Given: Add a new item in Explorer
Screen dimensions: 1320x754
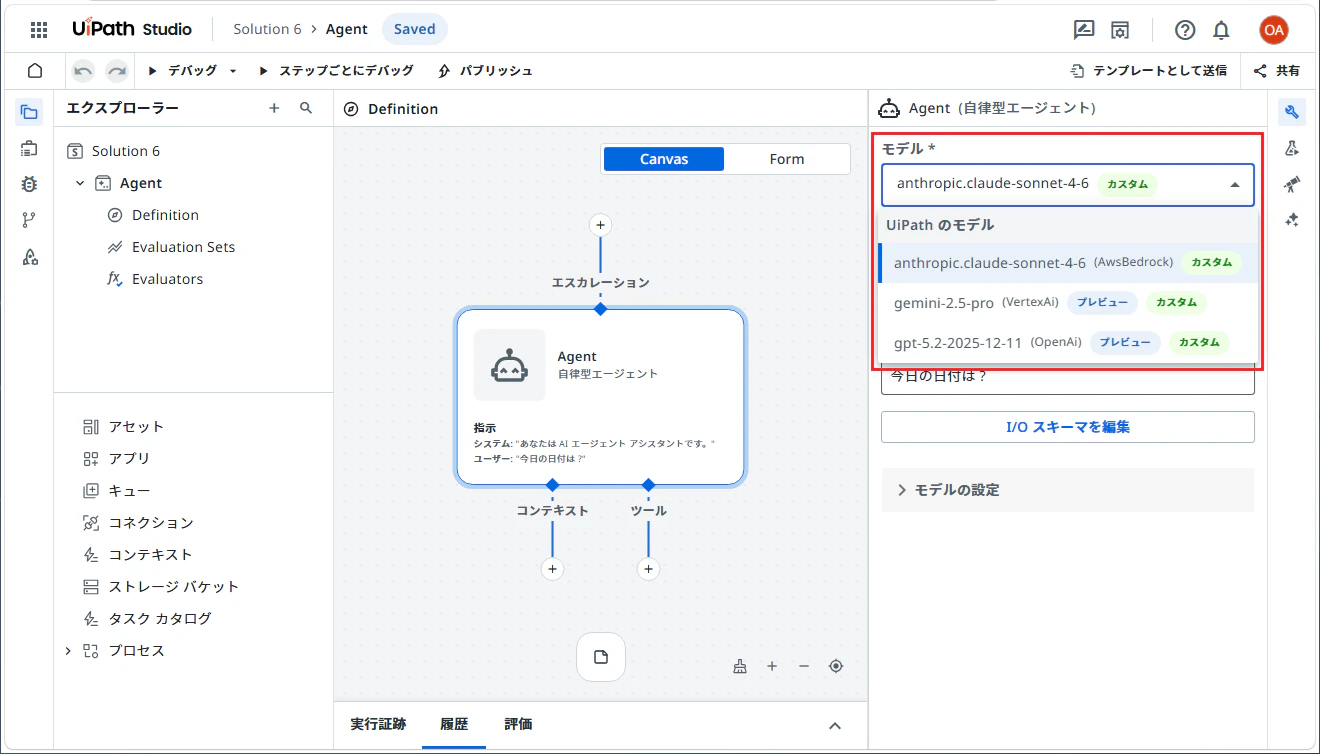Looking at the screenshot, I should click(x=274, y=108).
